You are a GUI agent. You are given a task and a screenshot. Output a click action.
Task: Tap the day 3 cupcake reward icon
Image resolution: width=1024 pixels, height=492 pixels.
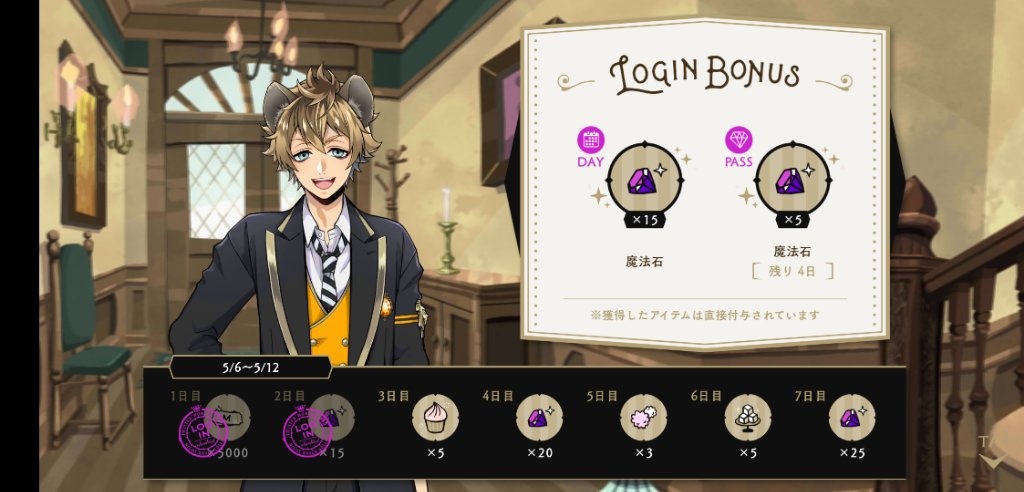tap(435, 418)
